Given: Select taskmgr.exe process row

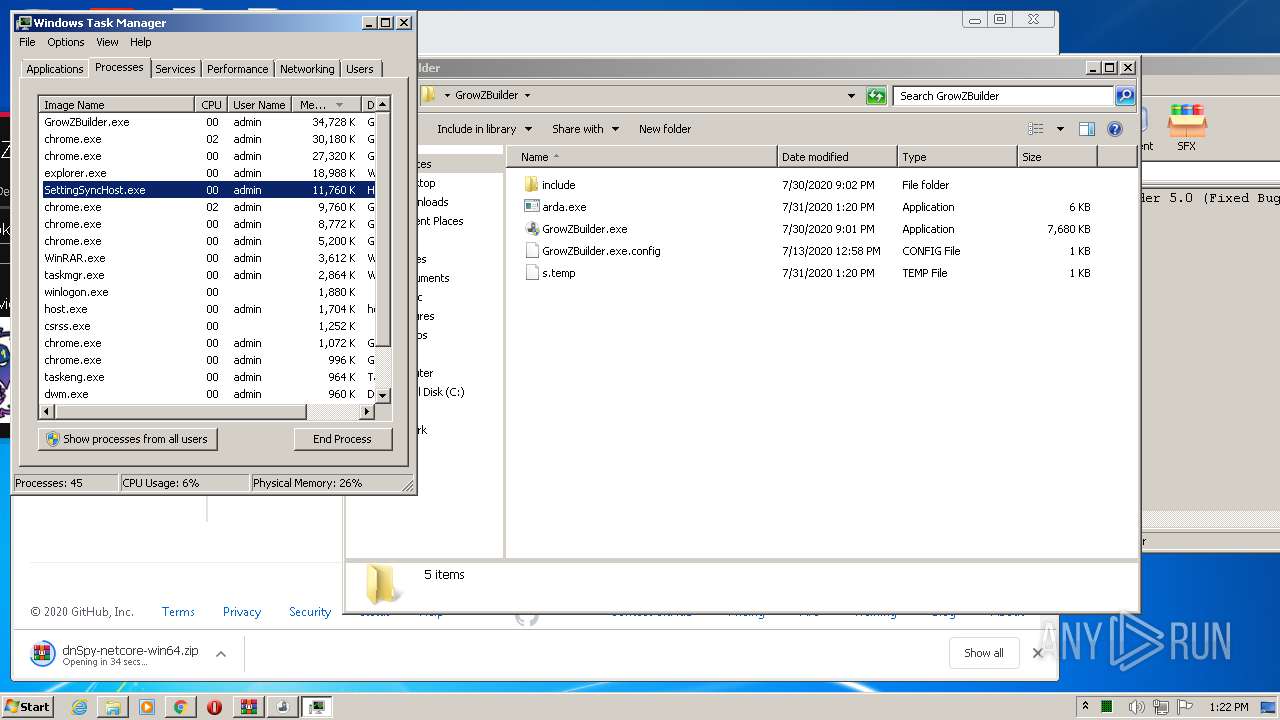Looking at the screenshot, I should (207, 275).
